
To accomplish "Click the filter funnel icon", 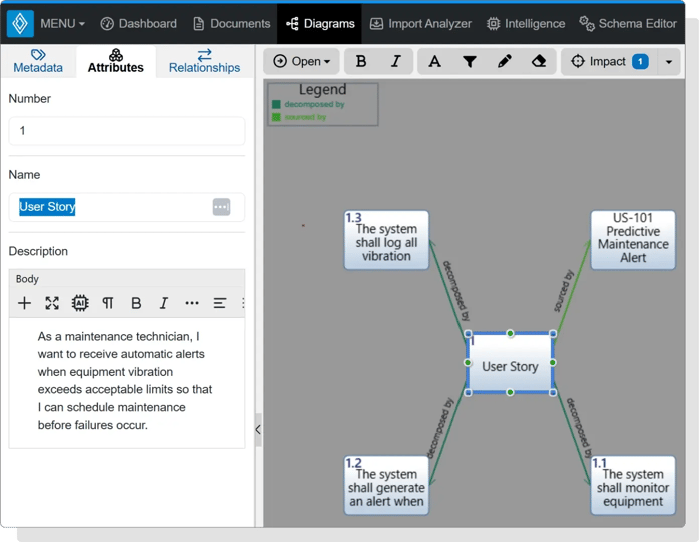I will tap(470, 61).
